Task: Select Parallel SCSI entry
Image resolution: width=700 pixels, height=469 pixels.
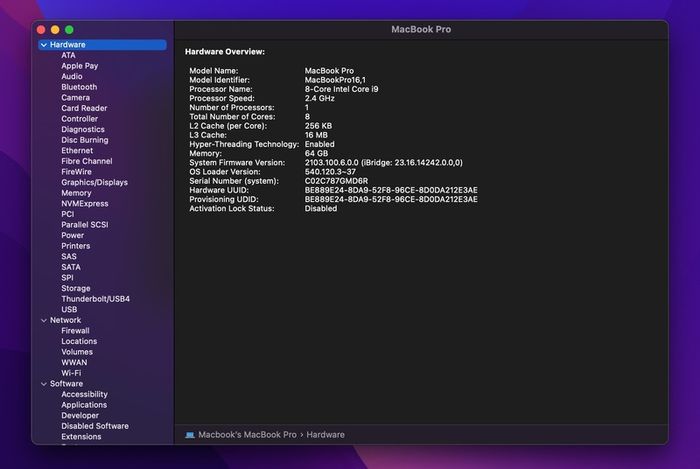Action: coord(85,225)
